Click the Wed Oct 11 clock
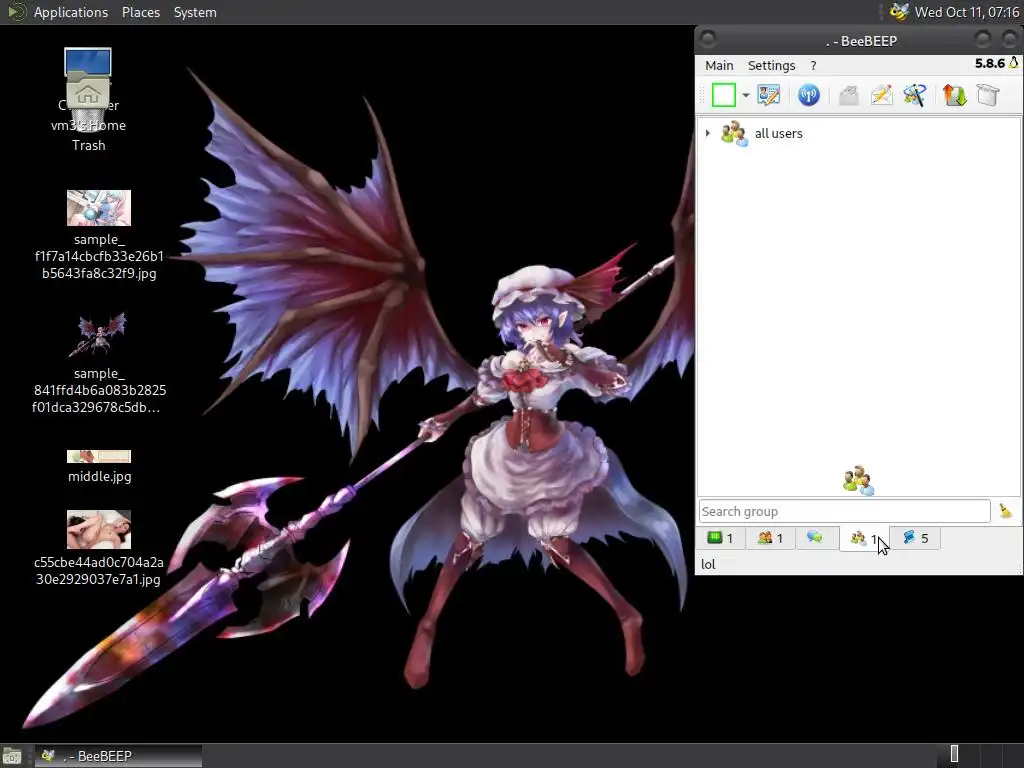Viewport: 1024px width, 768px height. coord(967,12)
